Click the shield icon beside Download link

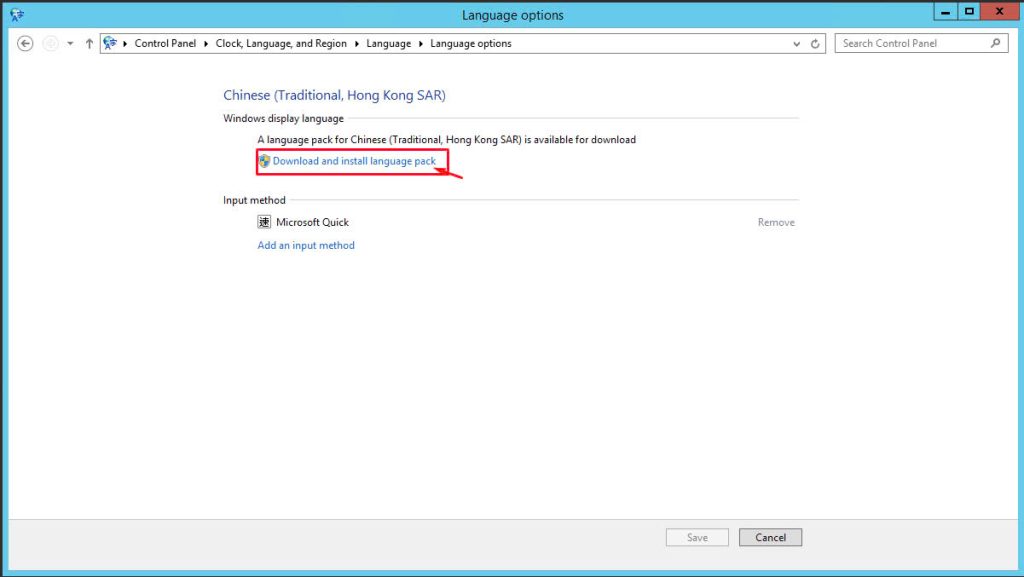tap(264, 161)
